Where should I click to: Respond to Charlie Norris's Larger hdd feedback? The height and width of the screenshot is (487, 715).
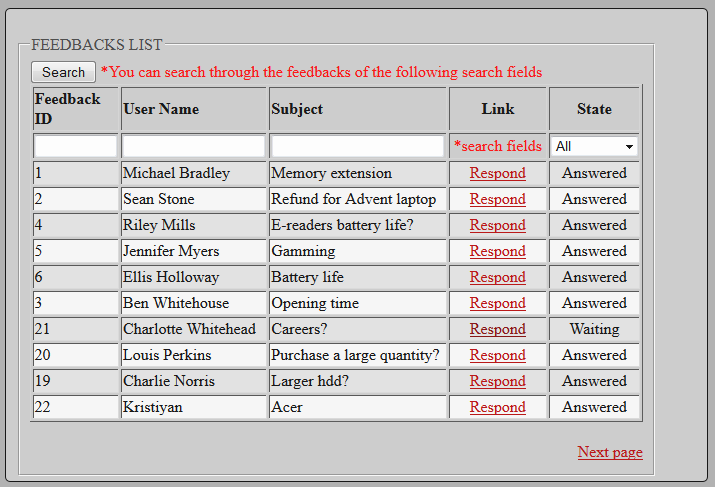[497, 381]
